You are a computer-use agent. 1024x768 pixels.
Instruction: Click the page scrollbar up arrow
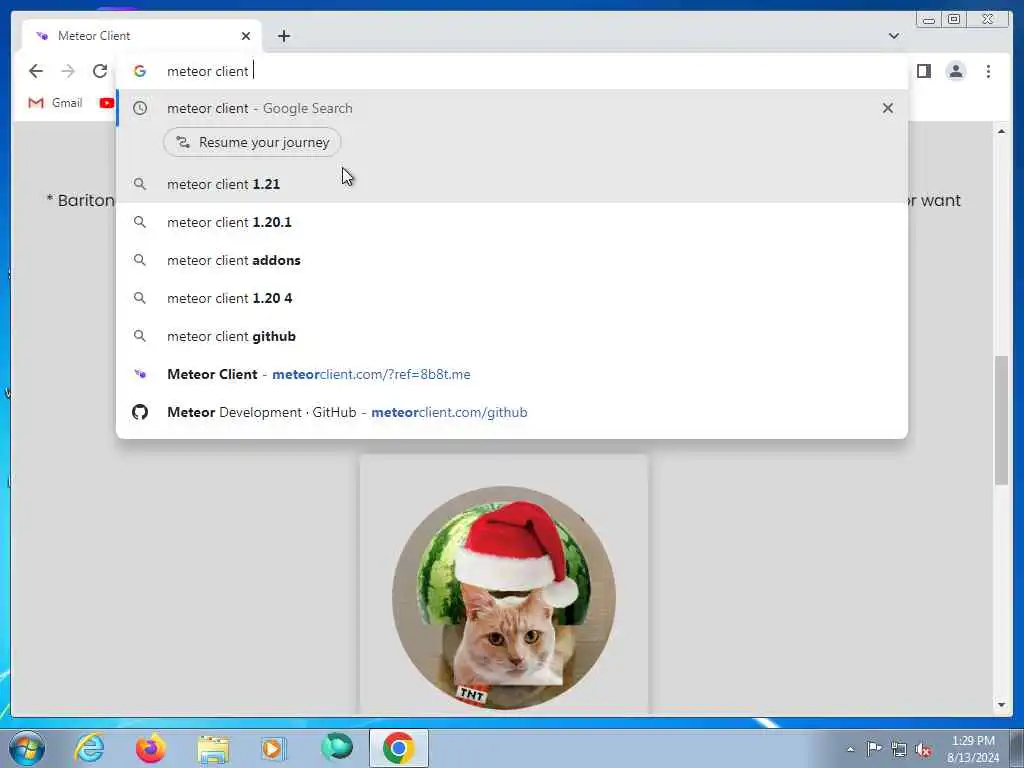(1001, 131)
